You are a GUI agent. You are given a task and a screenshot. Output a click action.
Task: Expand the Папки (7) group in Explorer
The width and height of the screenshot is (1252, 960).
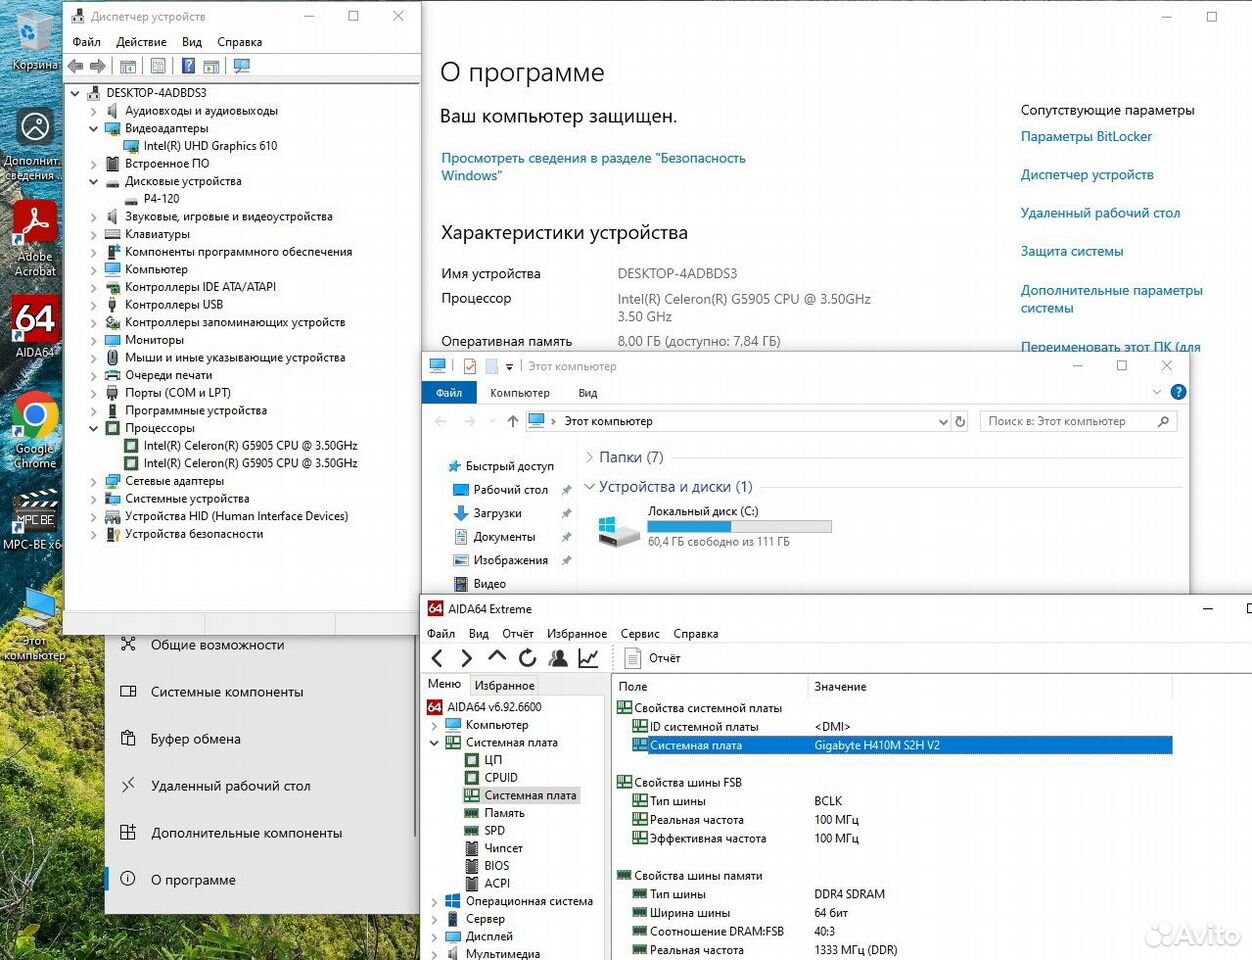pos(589,457)
